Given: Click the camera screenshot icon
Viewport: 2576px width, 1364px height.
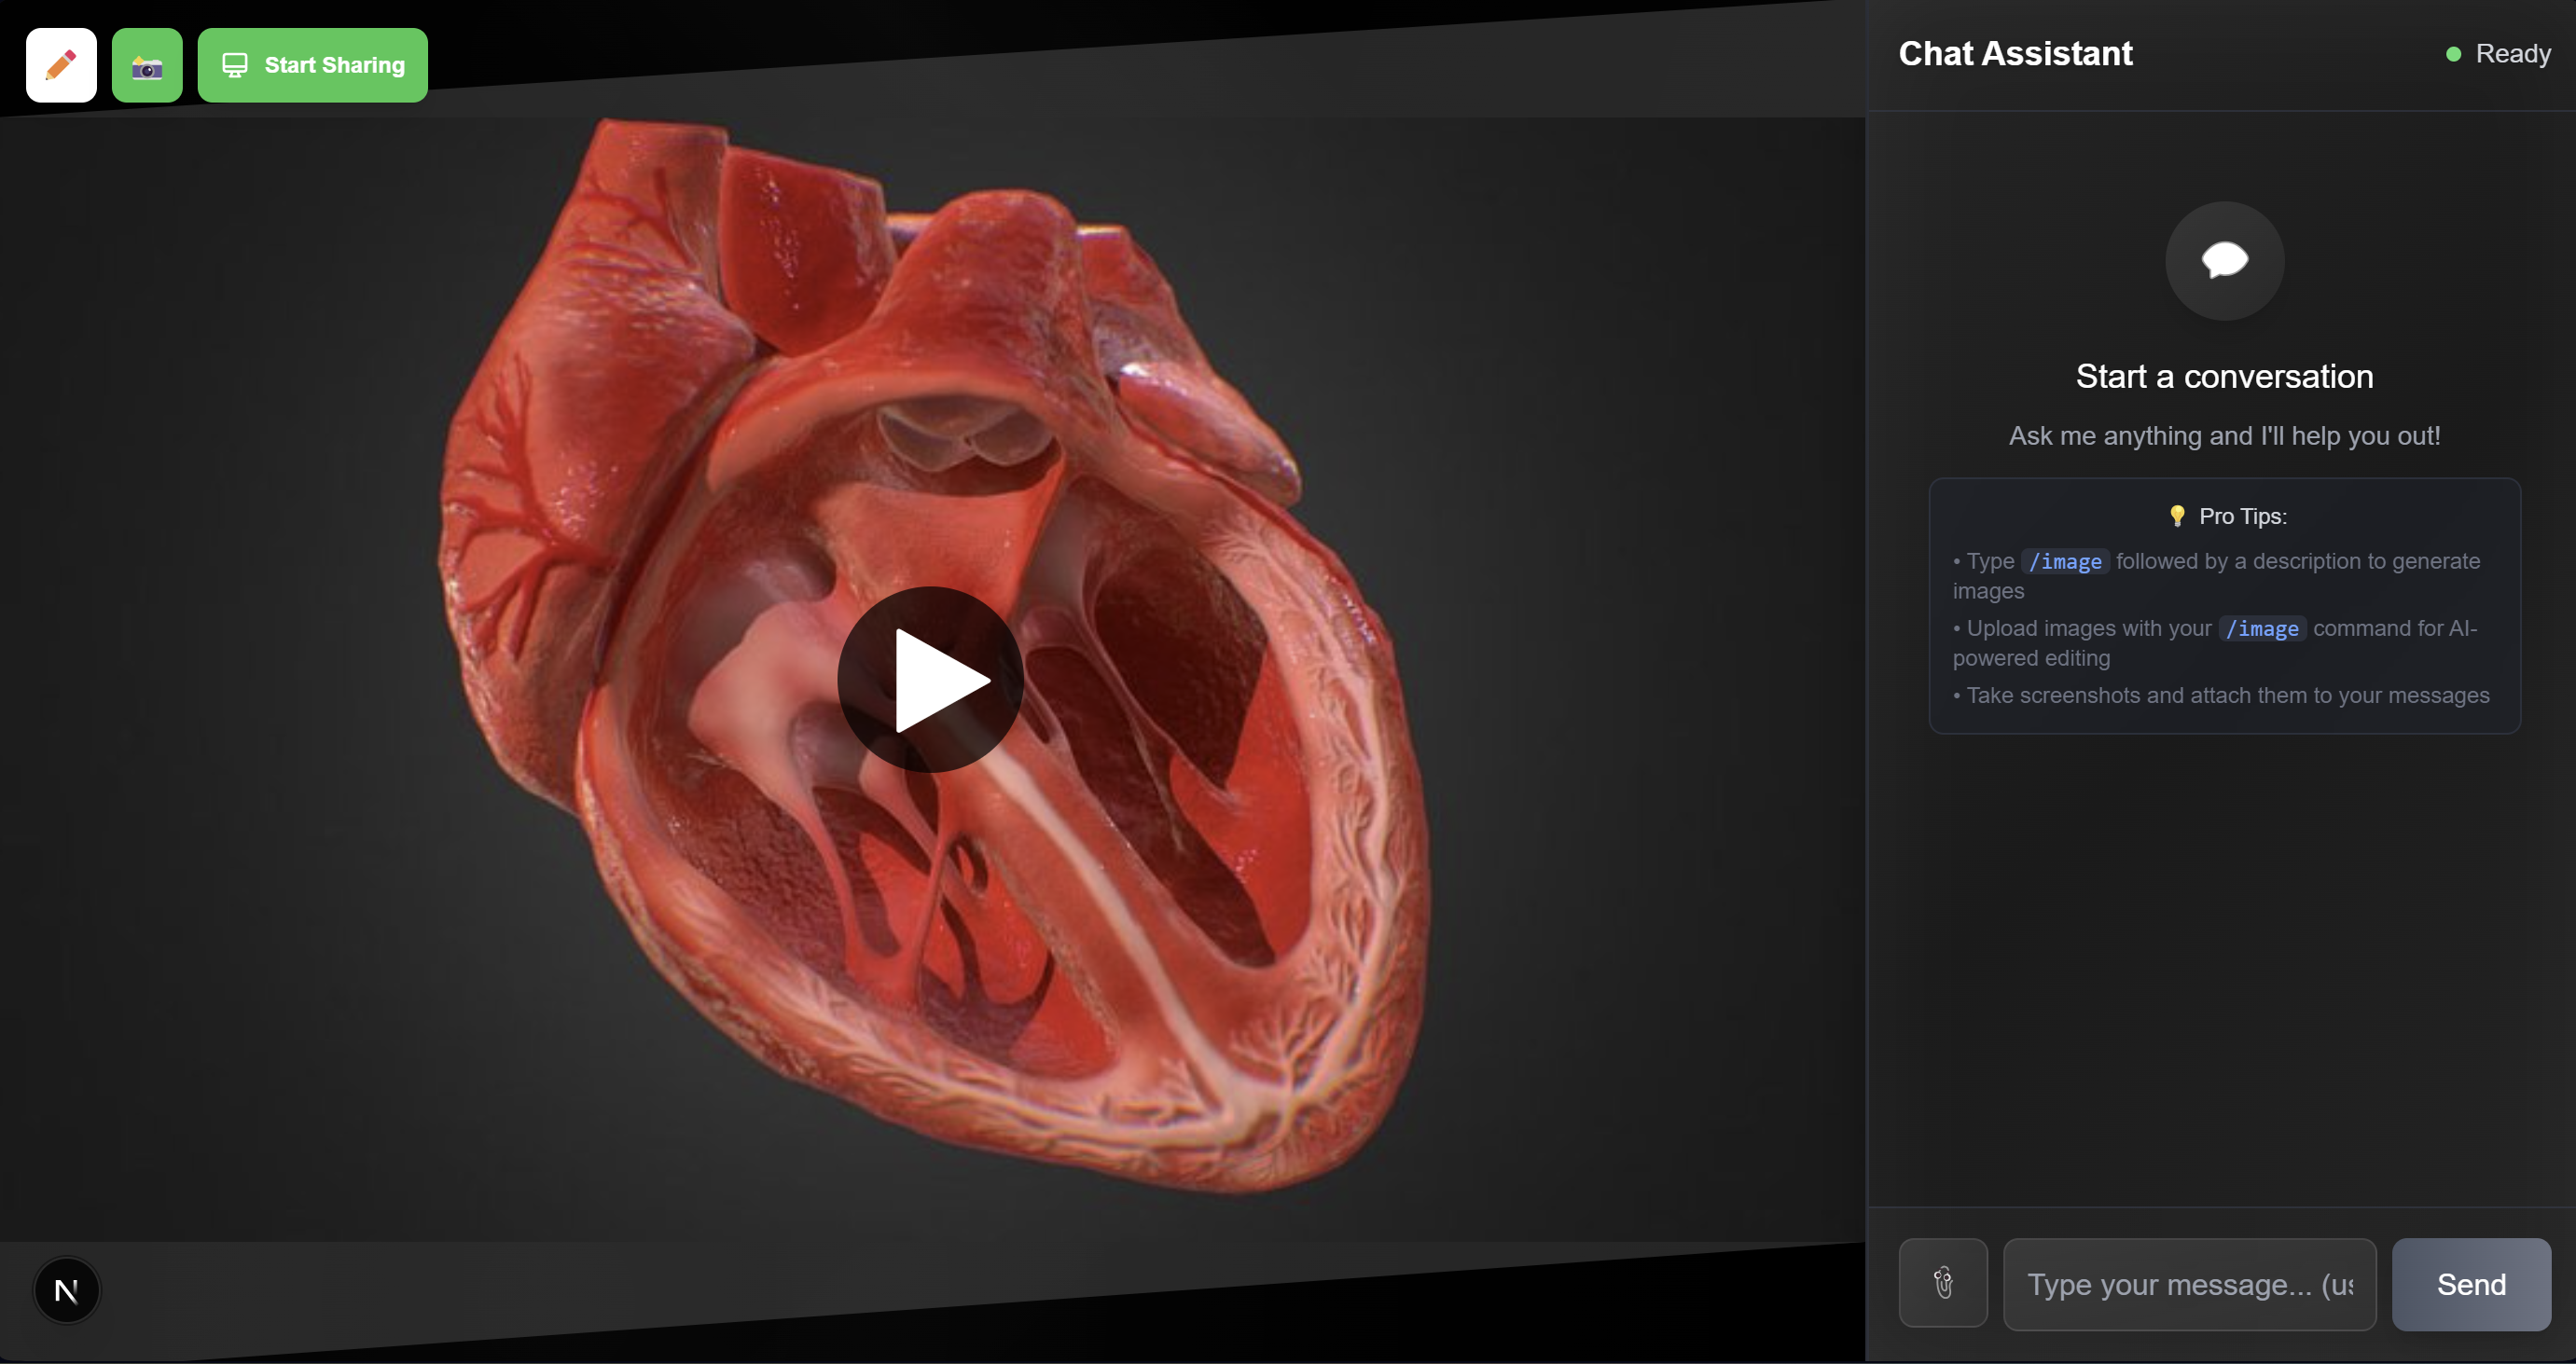Looking at the screenshot, I should coord(147,66).
